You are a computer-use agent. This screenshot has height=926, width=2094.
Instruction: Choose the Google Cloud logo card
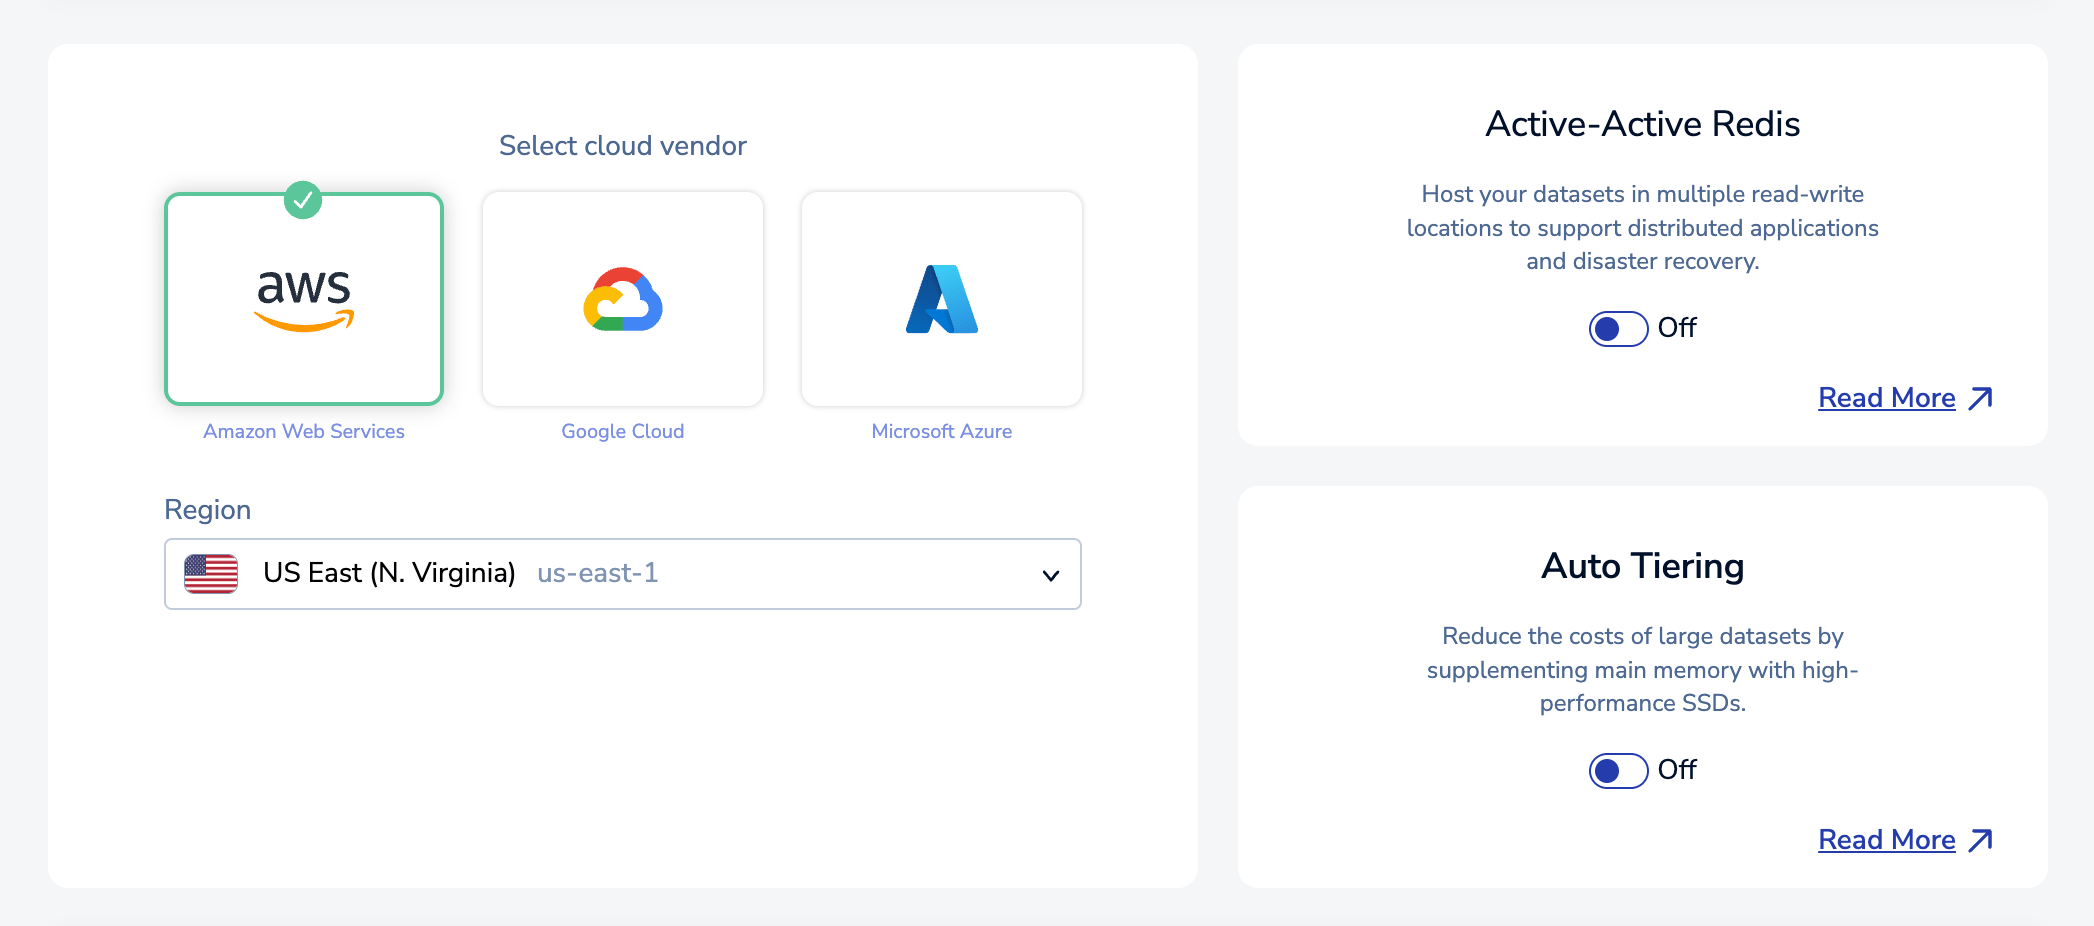click(622, 299)
